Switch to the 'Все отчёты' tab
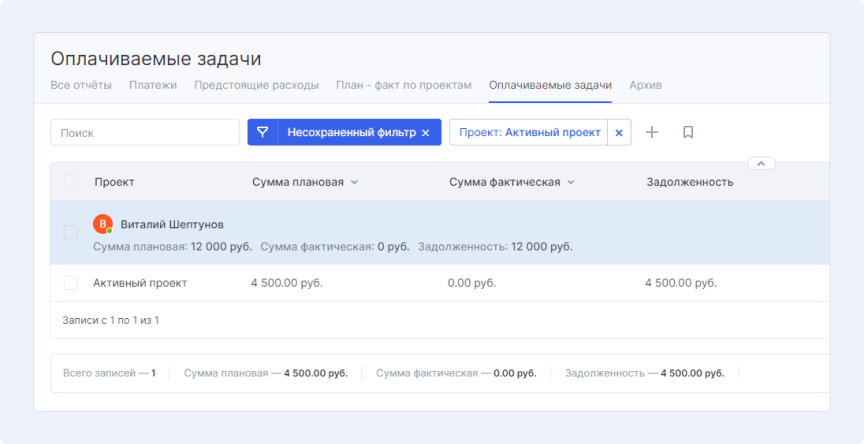 point(81,85)
